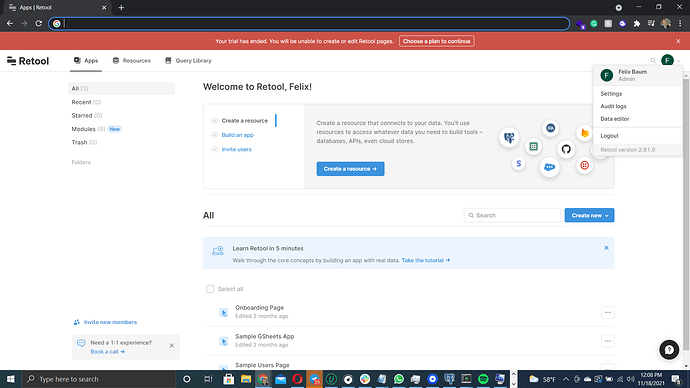Click the blue Create a resource button
Viewport: 690px width, 388px height.
[350, 168]
